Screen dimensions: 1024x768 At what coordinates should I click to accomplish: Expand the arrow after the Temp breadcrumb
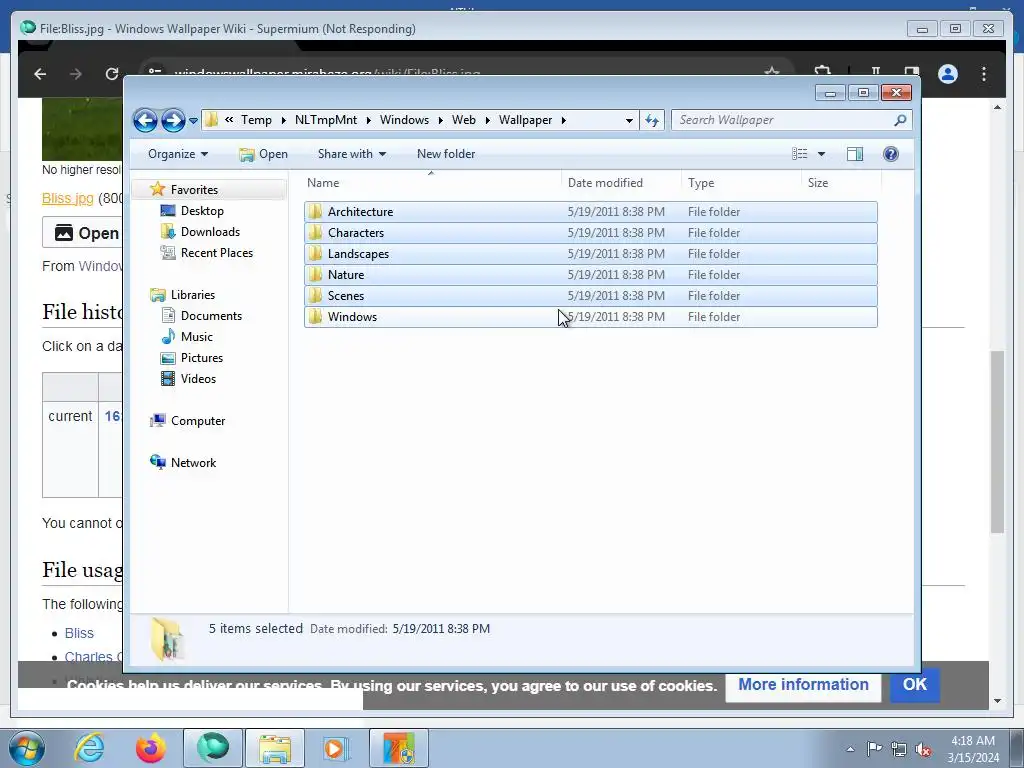point(283,120)
